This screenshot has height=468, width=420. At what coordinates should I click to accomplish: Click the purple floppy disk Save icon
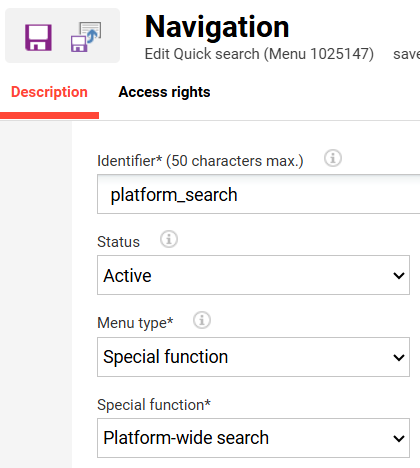[38, 37]
